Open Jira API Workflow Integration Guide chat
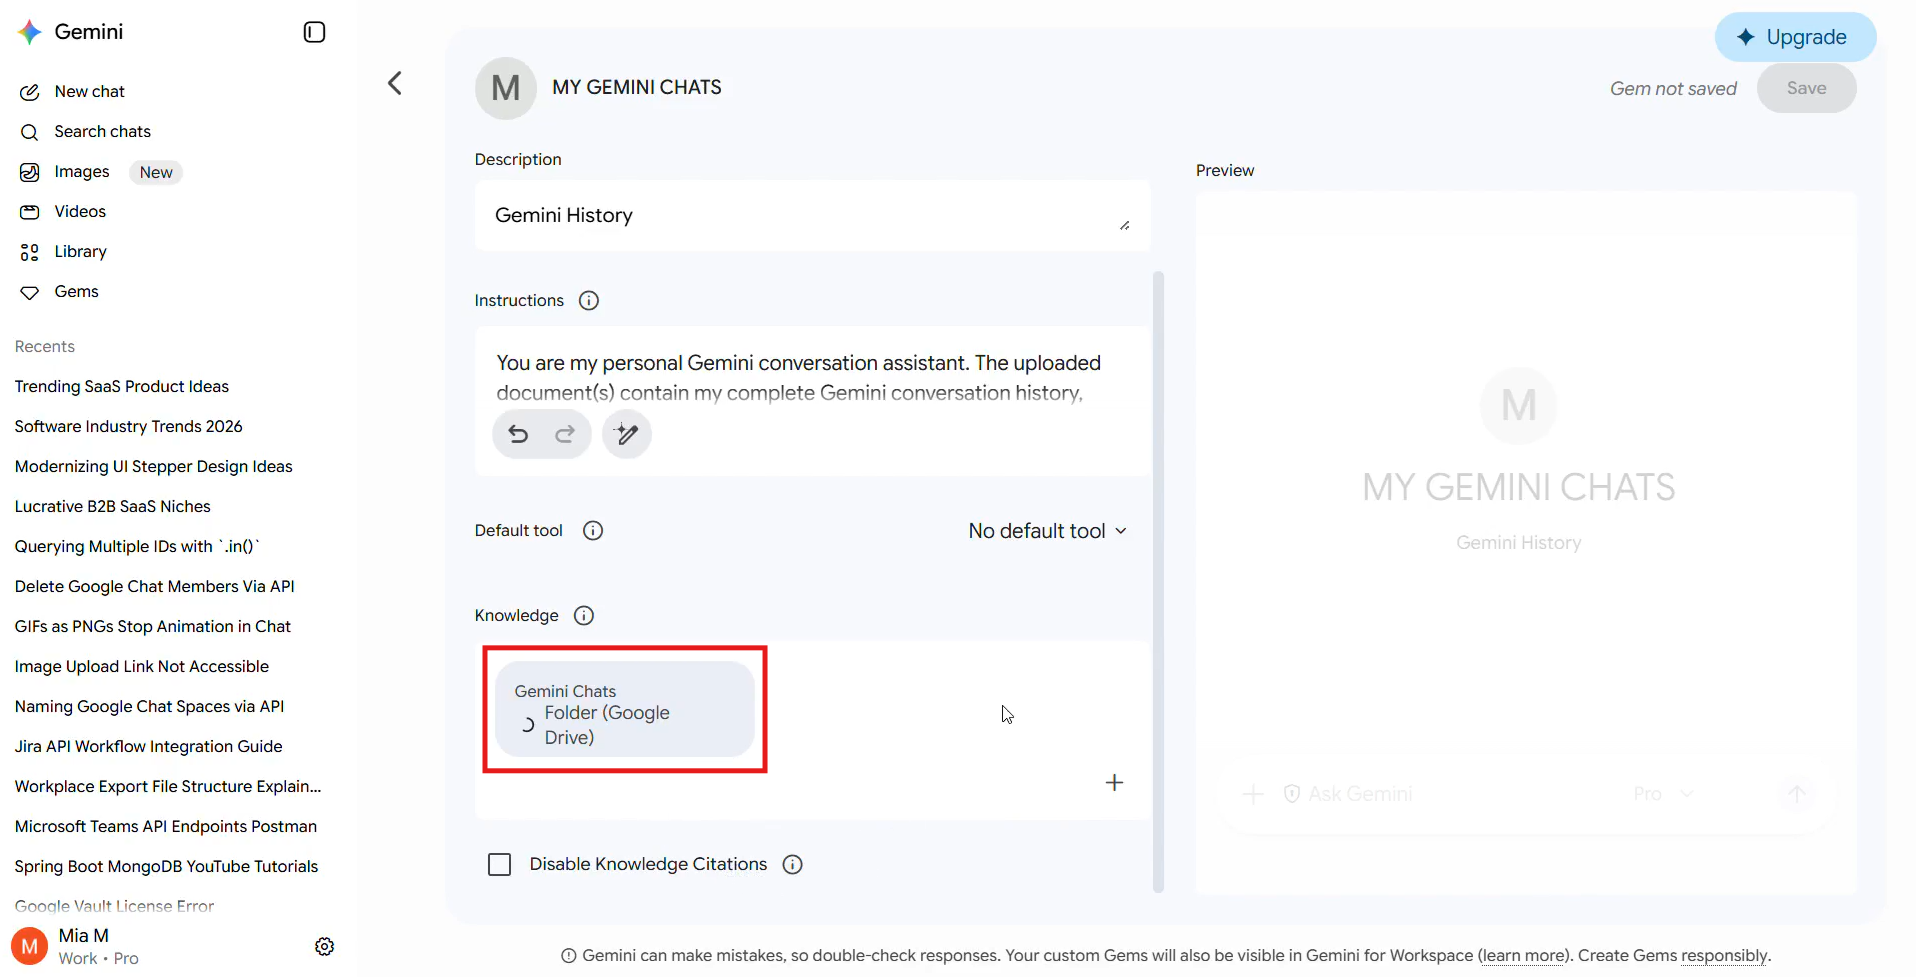Image resolution: width=1916 pixels, height=977 pixels. (x=149, y=747)
